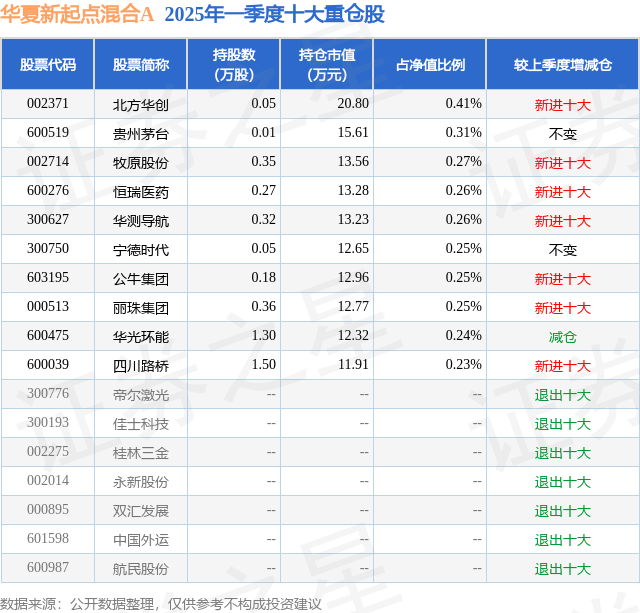640x613 pixels.
Task: Click stock code 600987
Action: (48, 567)
